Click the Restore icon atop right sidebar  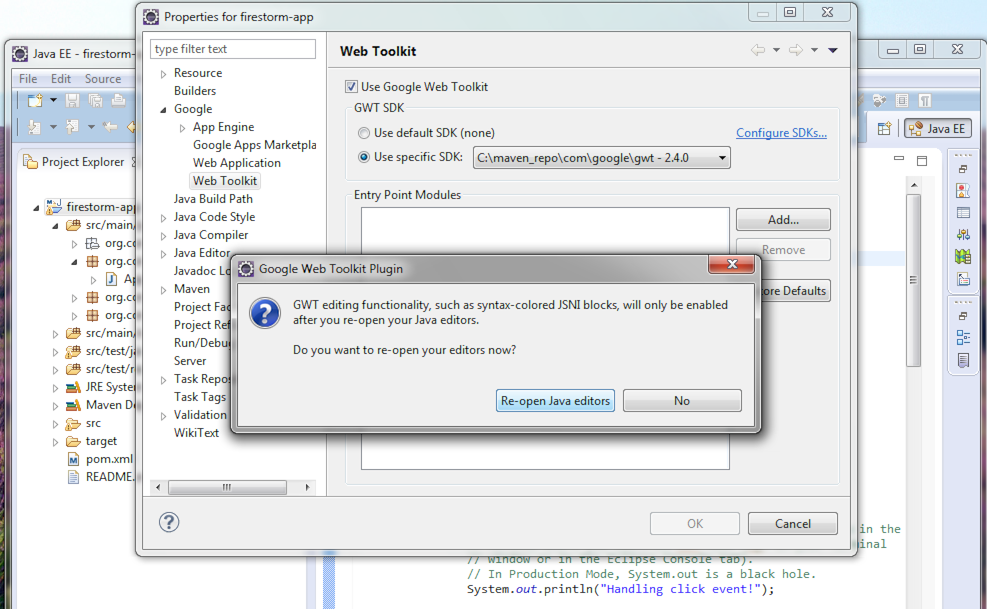(x=962, y=169)
